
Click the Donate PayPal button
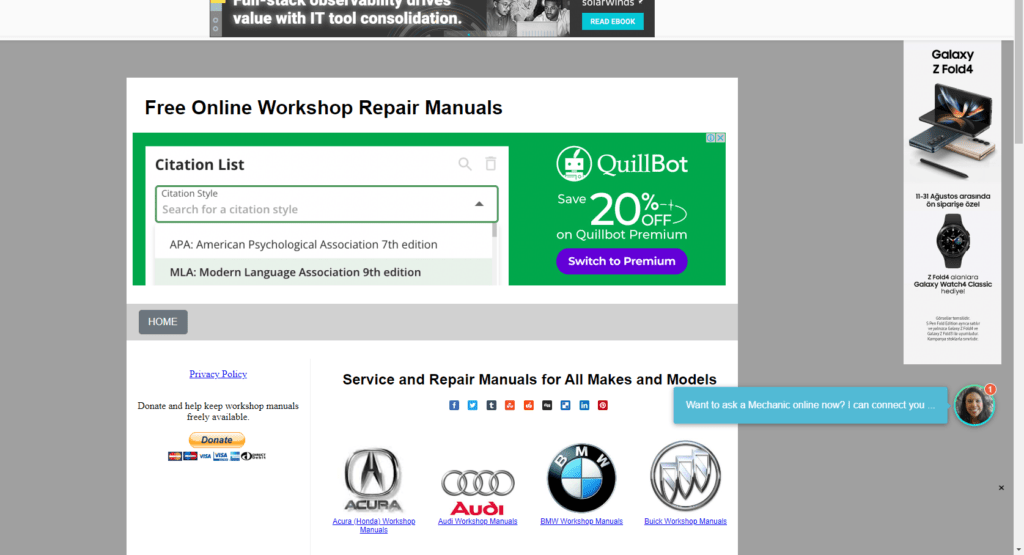click(217, 440)
